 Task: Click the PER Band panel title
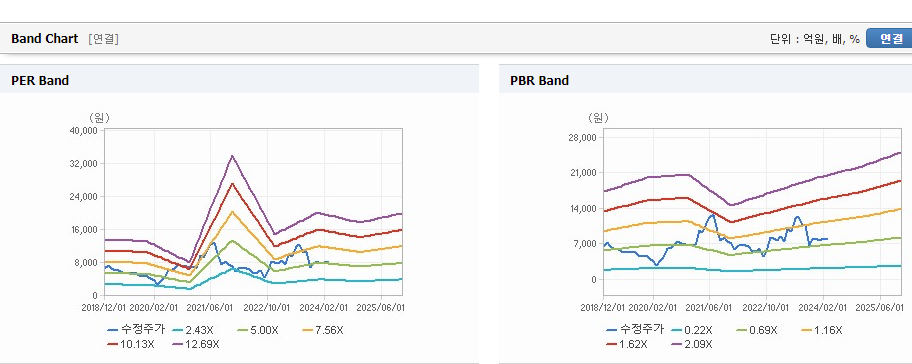[x=40, y=81]
